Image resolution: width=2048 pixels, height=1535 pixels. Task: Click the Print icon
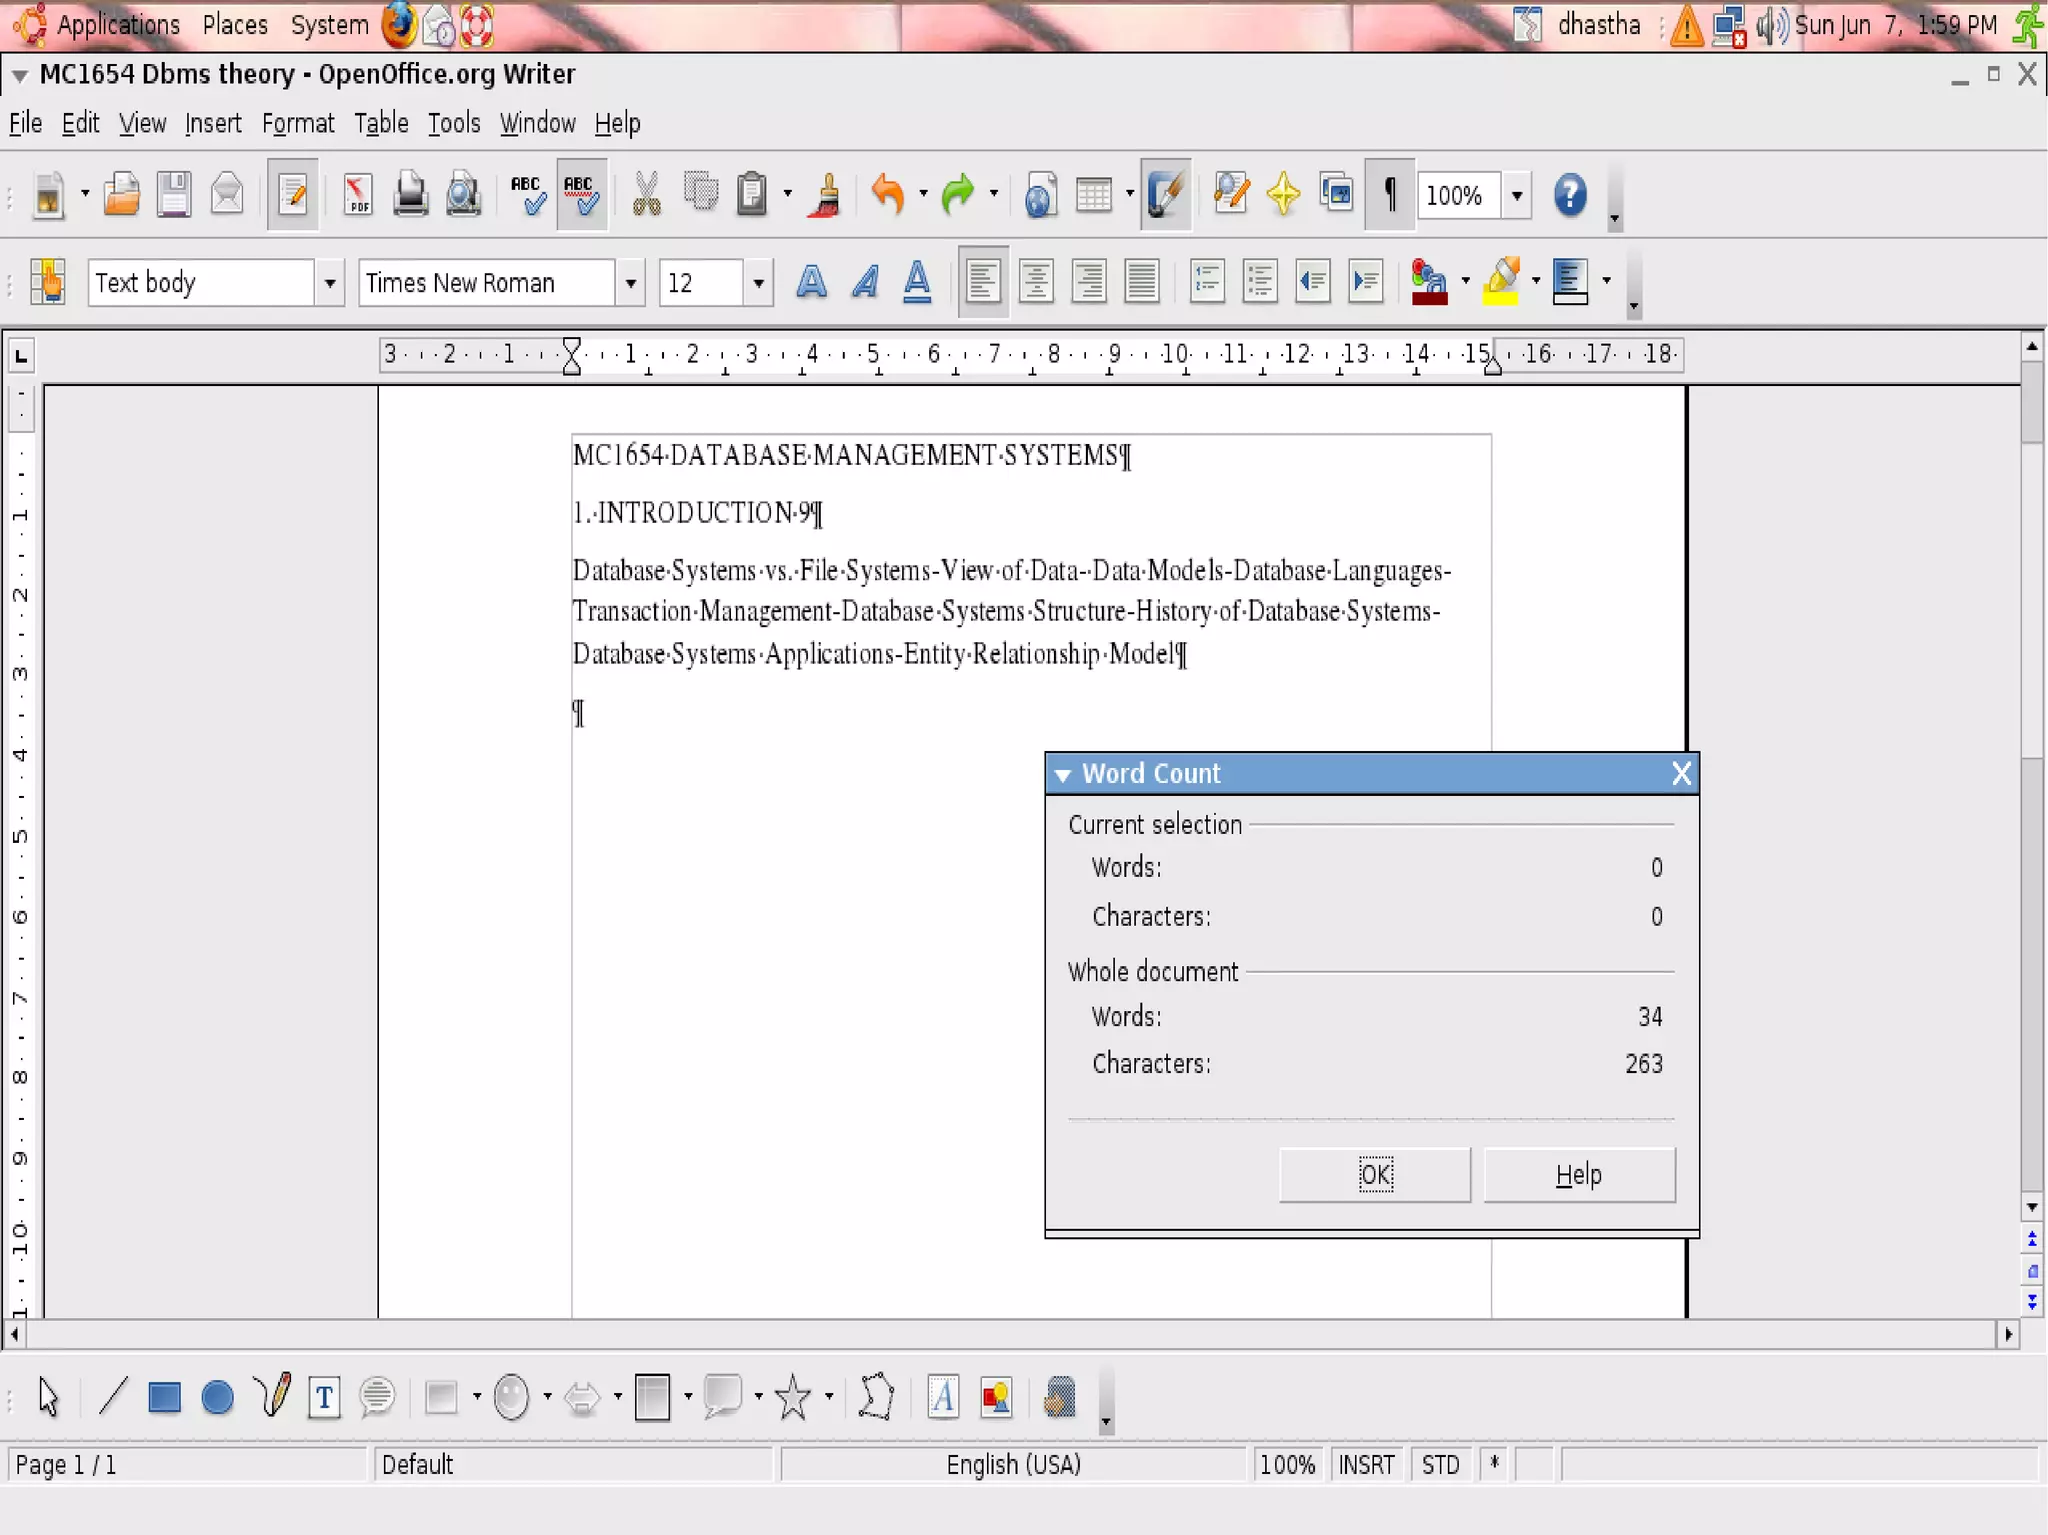point(410,194)
